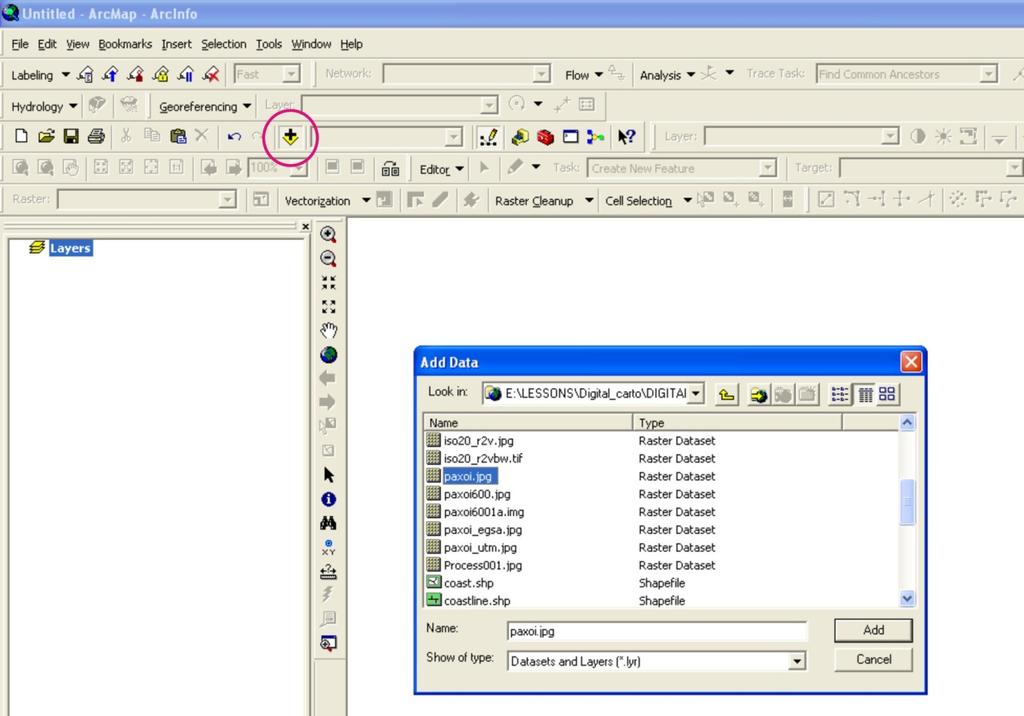
Task: Click the Name text field
Action: click(656, 631)
